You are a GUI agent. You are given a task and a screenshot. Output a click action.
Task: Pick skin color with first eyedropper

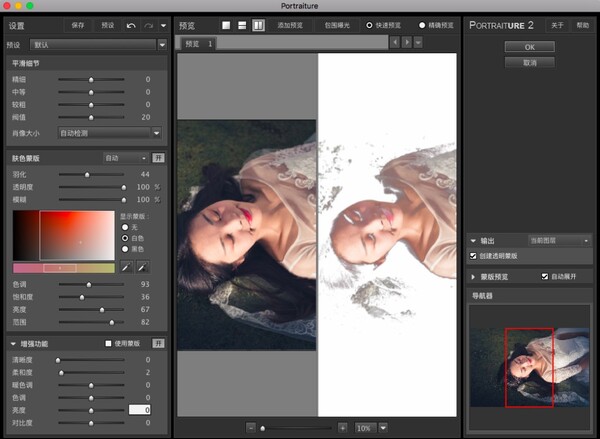point(126,267)
